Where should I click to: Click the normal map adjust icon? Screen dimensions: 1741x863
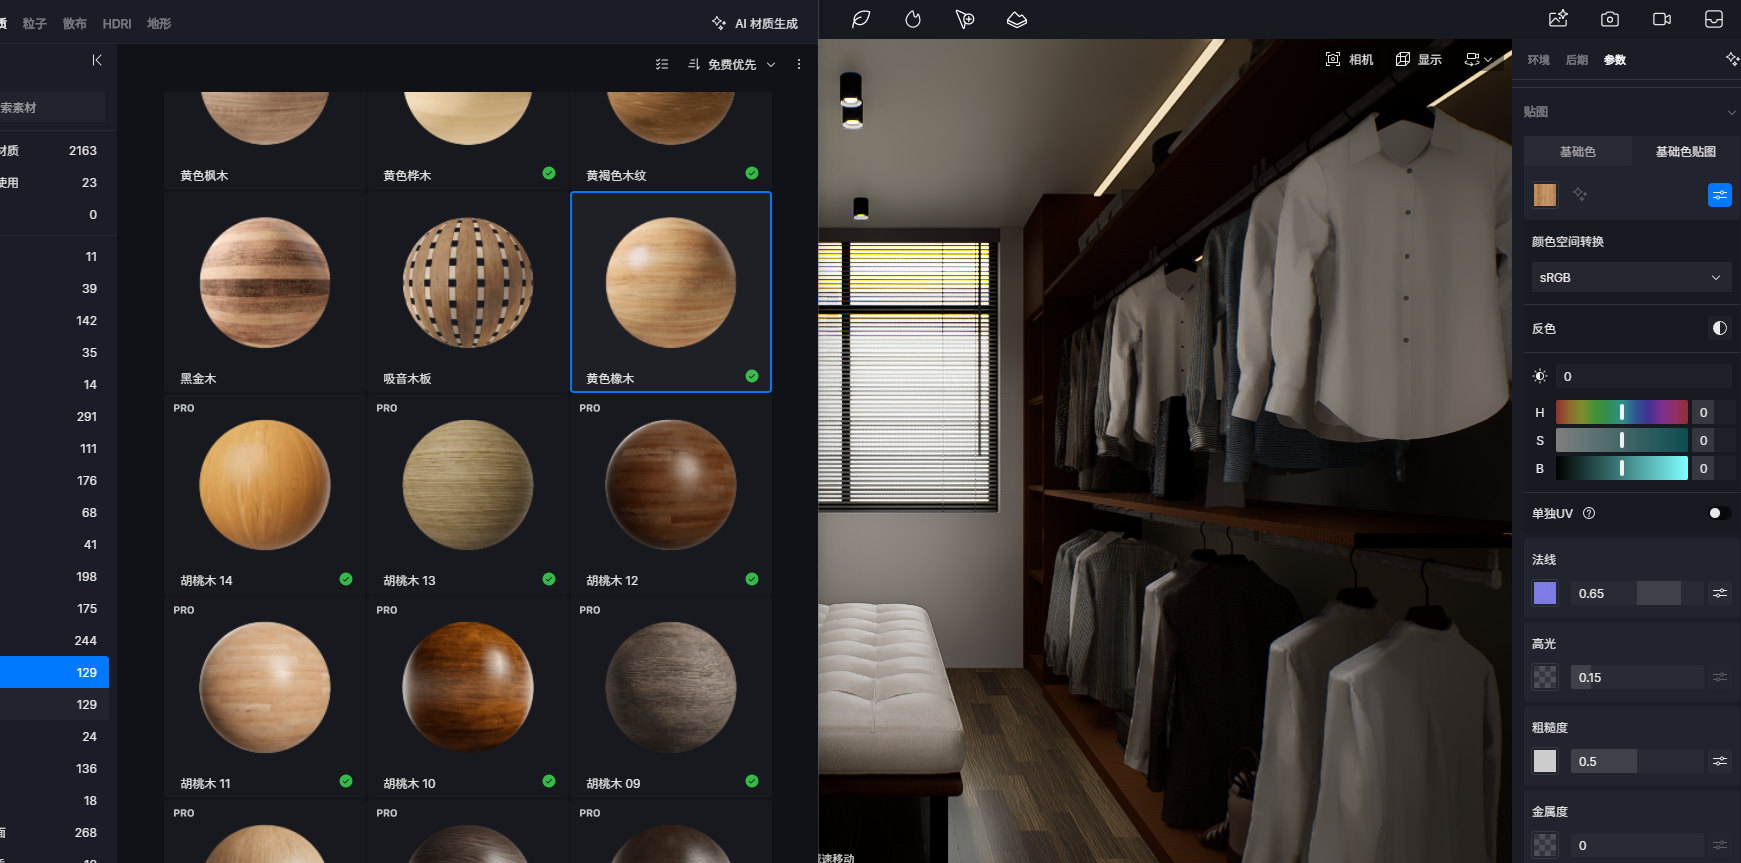(1719, 593)
